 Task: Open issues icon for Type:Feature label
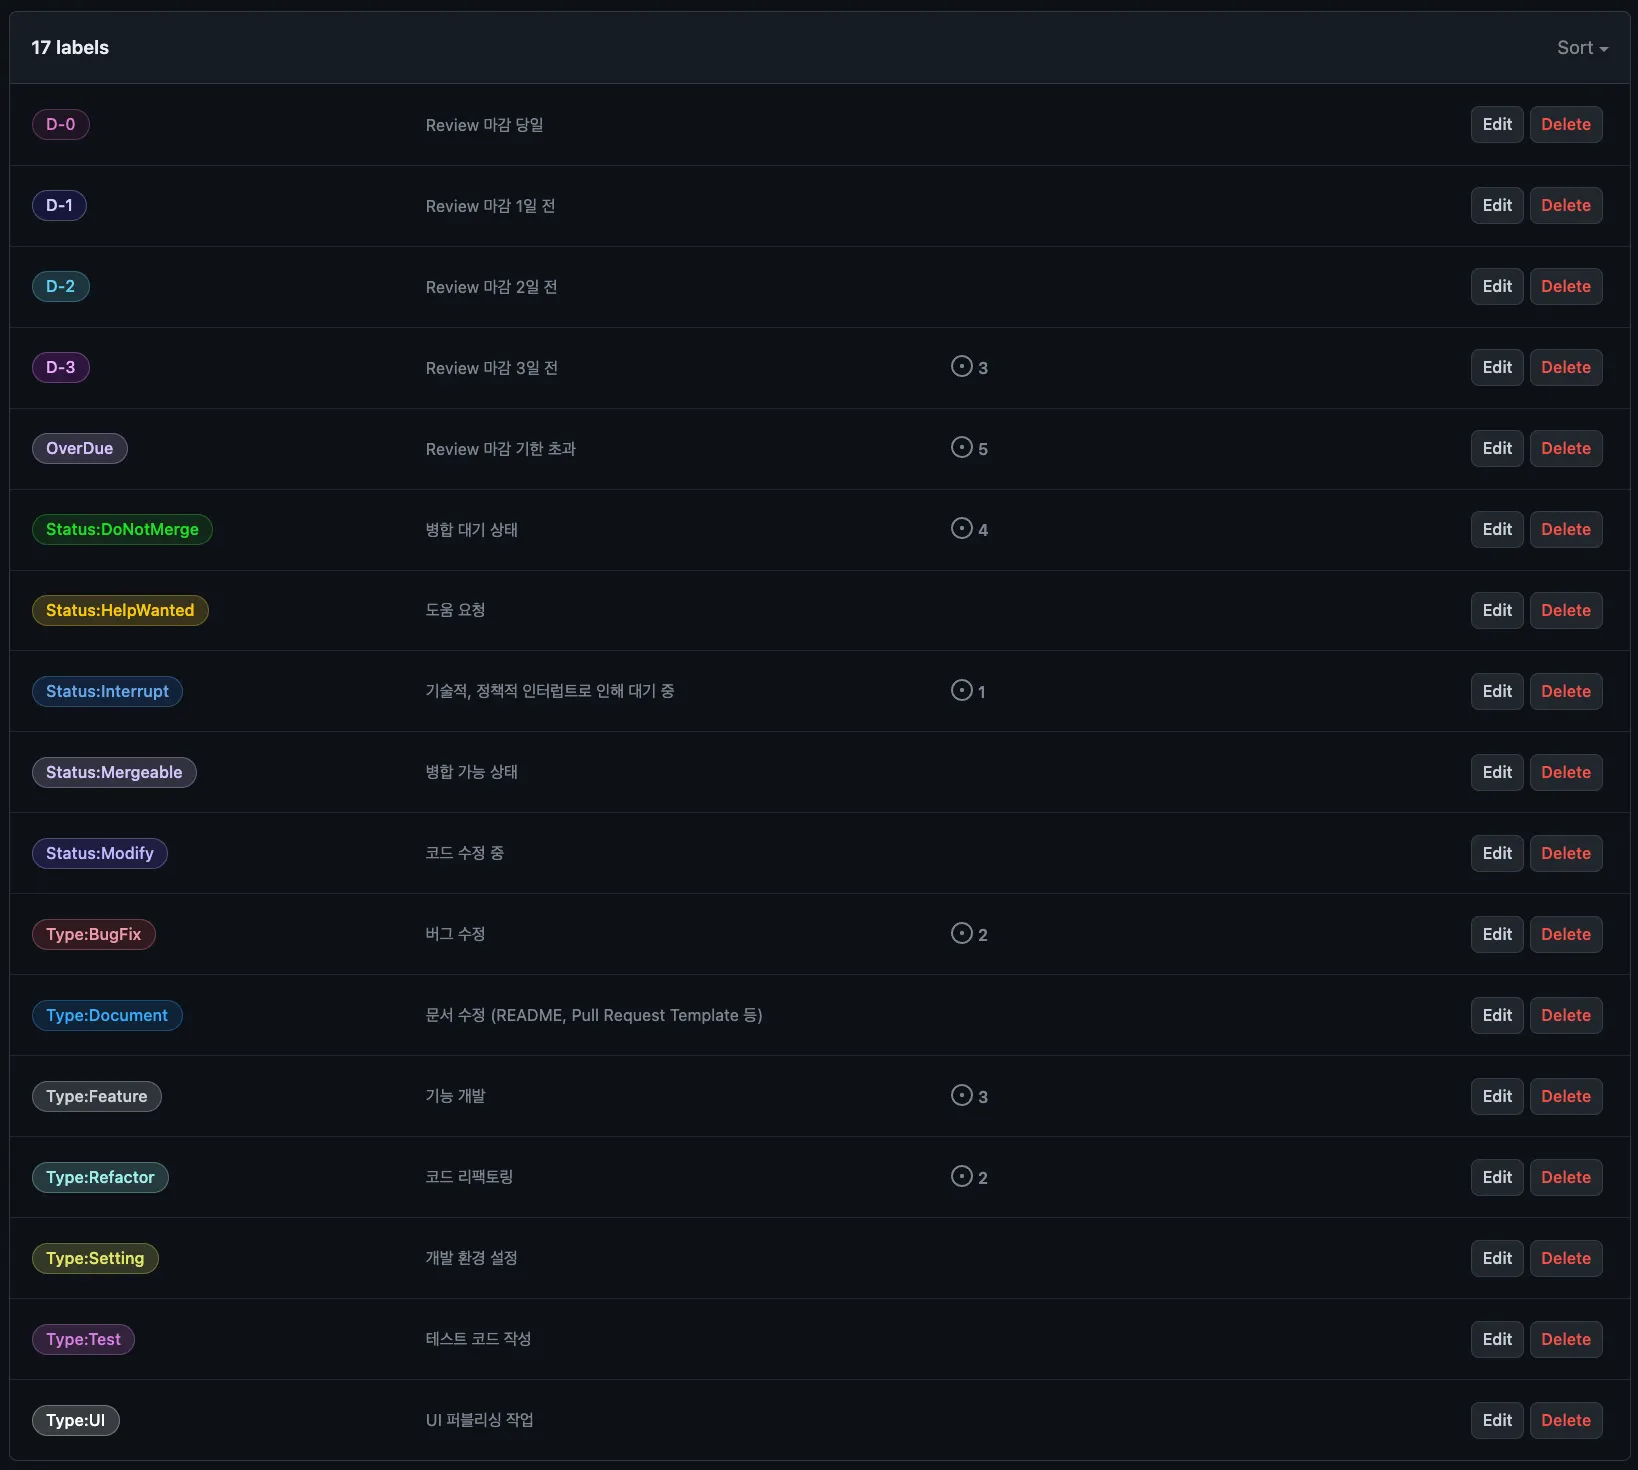(961, 1096)
